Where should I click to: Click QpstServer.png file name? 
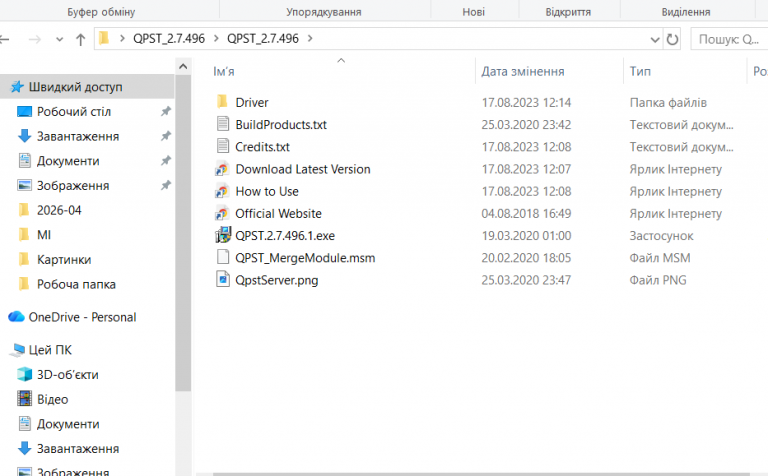[276, 280]
